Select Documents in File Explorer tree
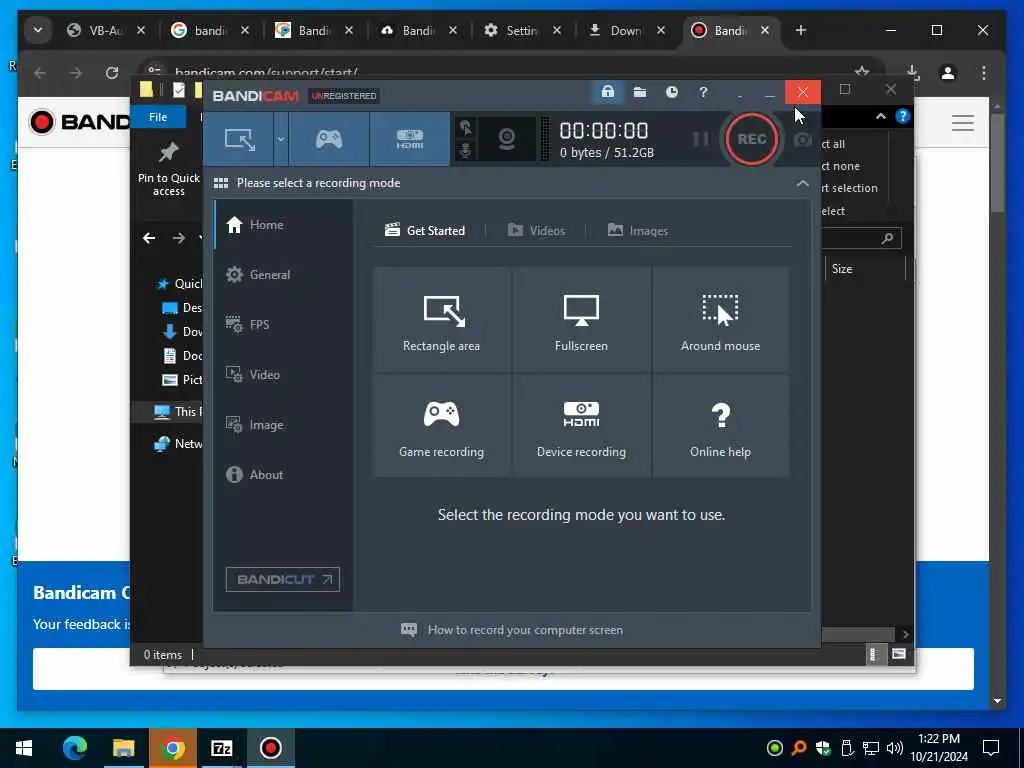Image resolution: width=1024 pixels, height=768 pixels. click(x=182, y=356)
